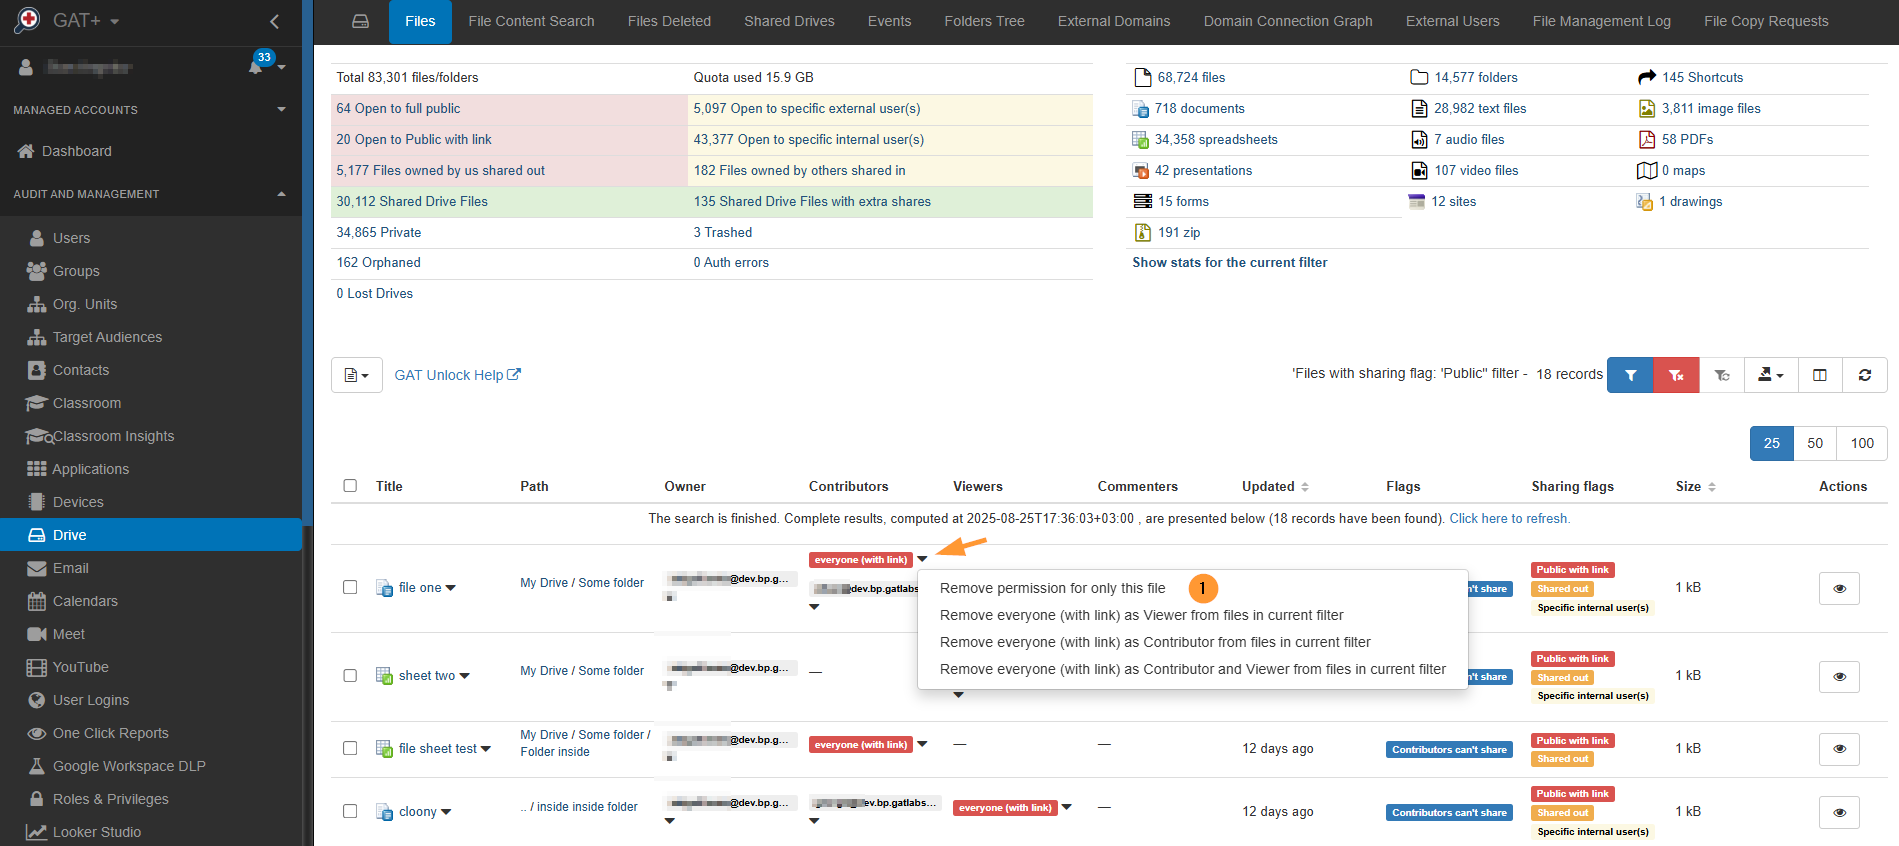This screenshot has height=846, width=1899.
Task: Click Show stats for the current filter
Action: pyautogui.click(x=1229, y=262)
